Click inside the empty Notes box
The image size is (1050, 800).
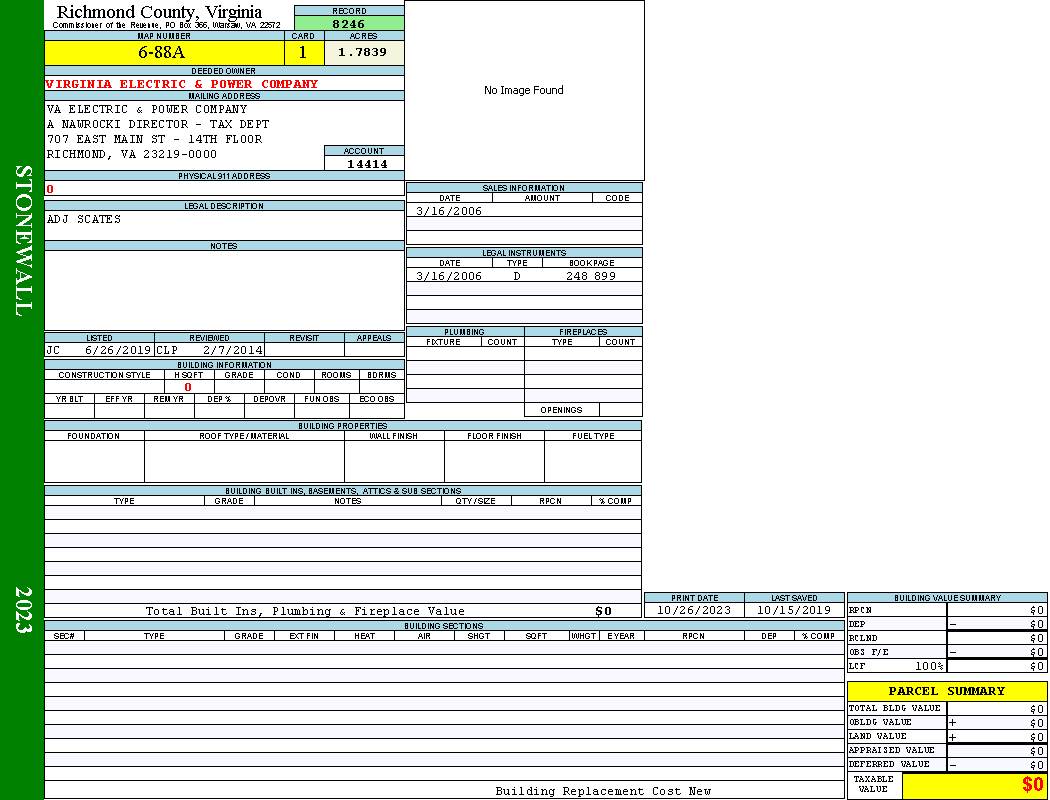224,290
